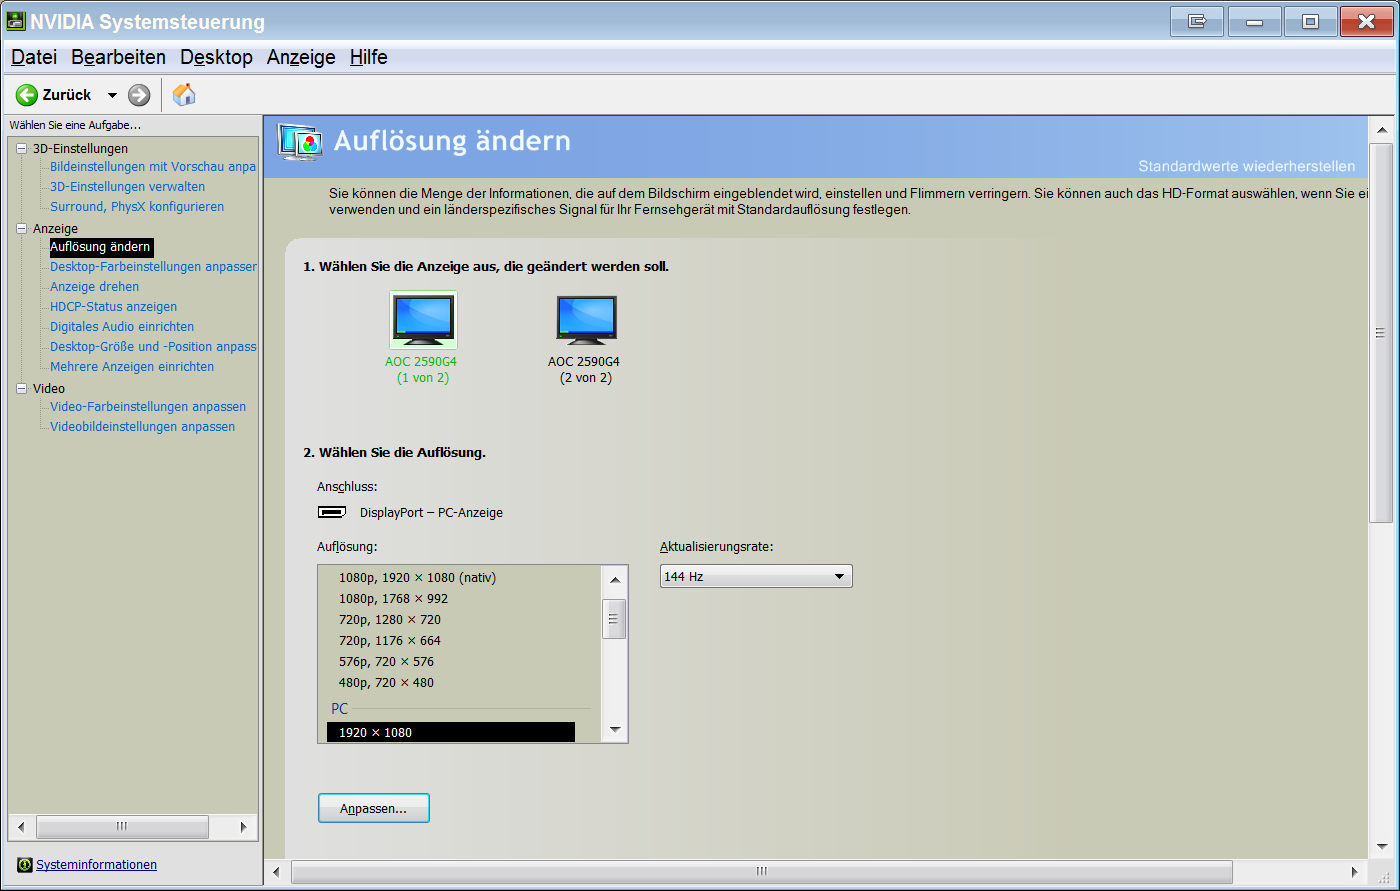The height and width of the screenshot is (891, 1400).
Task: Select resolution 480p, 720 × 480
Action: pos(386,683)
